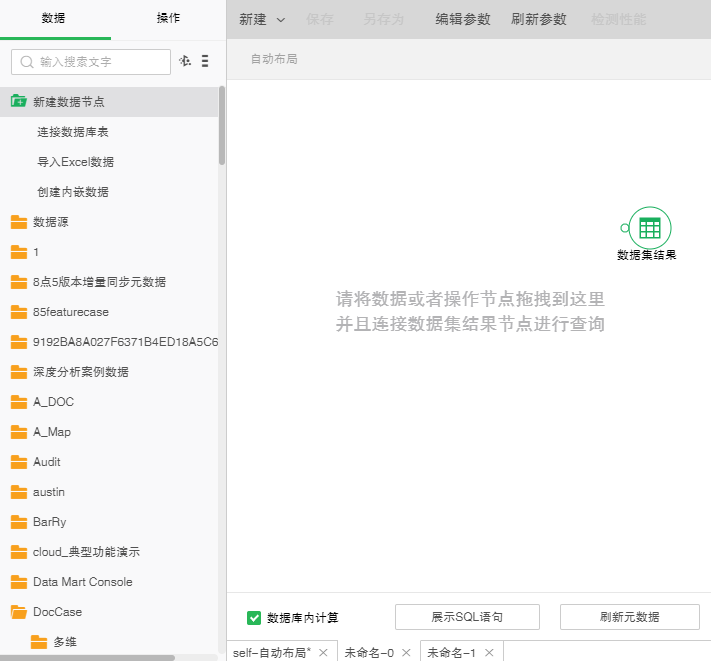Select the 新建数据节点 row label
Image resolution: width=711 pixels, height=661 pixels.
tap(68, 102)
